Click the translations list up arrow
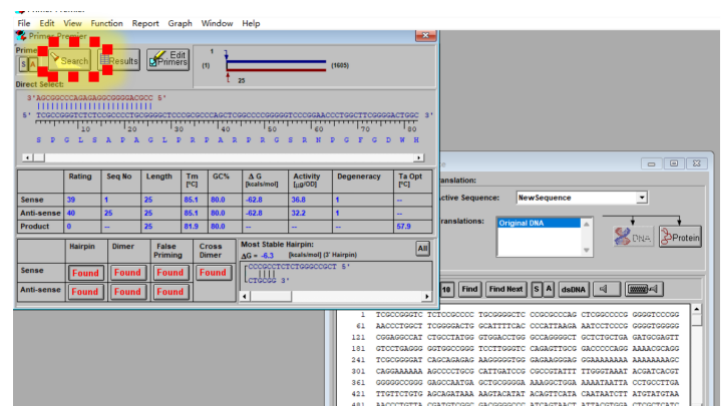This screenshot has height=406, width=725. coord(586,224)
